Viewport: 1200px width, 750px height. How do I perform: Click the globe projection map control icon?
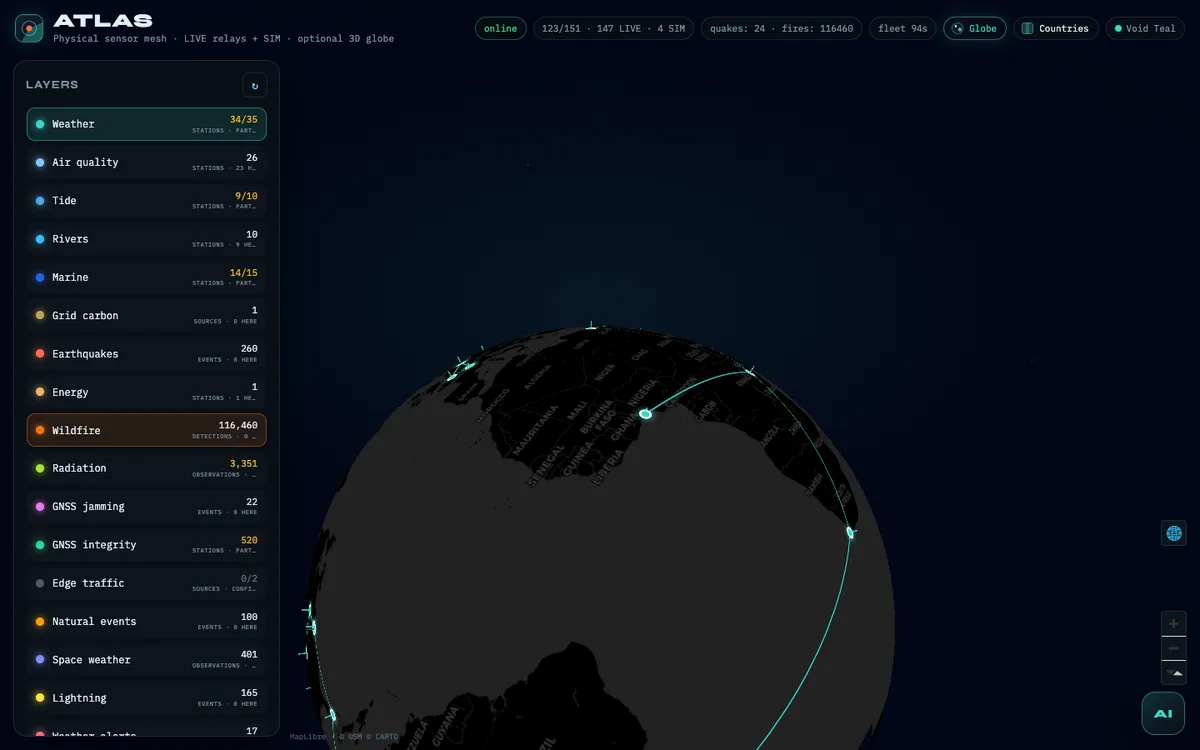click(1174, 533)
